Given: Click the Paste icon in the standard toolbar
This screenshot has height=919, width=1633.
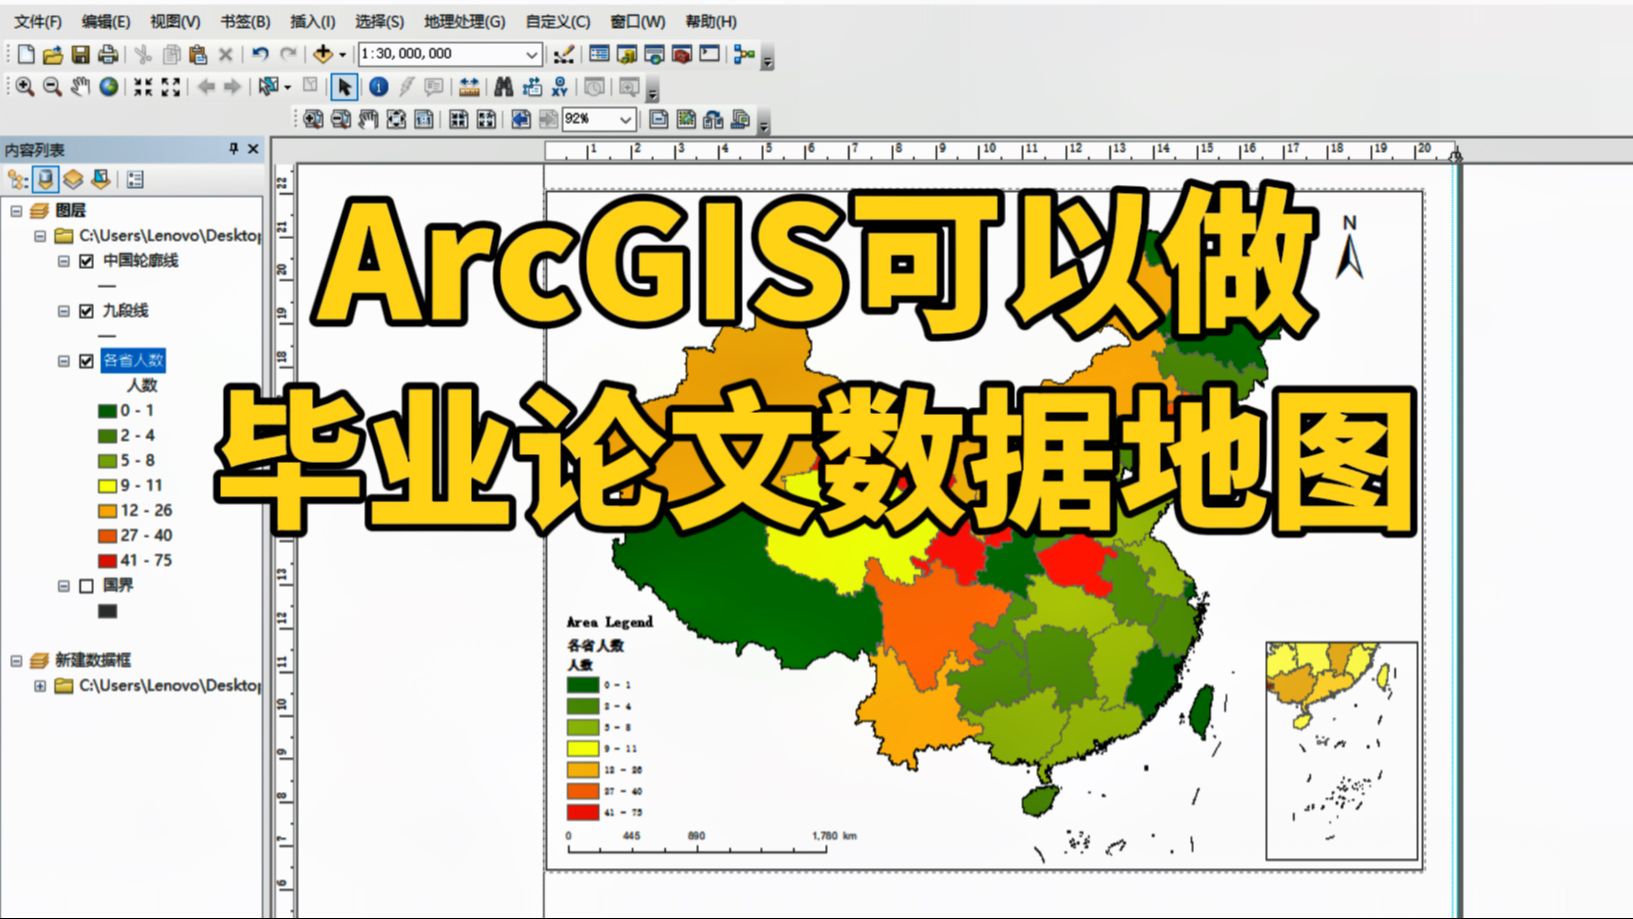Looking at the screenshot, I should point(198,54).
